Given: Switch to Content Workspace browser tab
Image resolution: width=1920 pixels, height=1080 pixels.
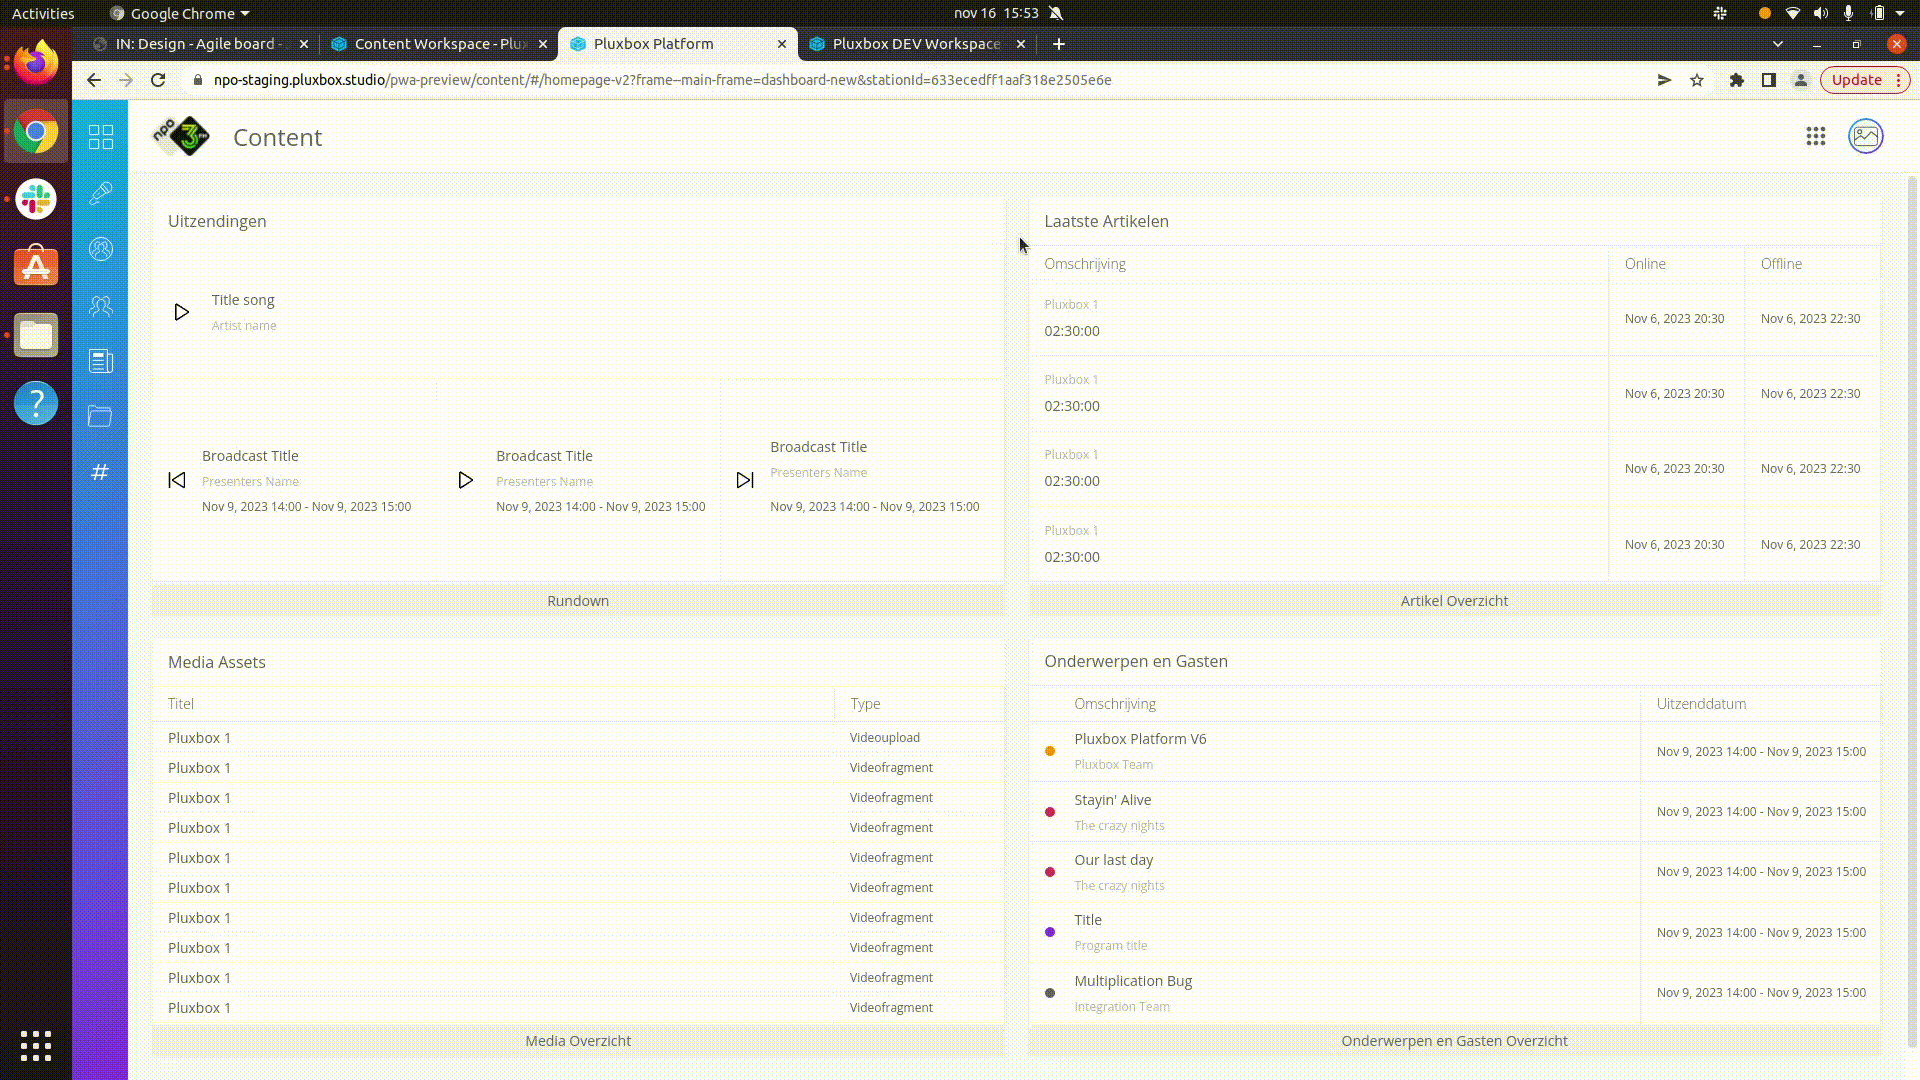Looking at the screenshot, I should point(440,44).
